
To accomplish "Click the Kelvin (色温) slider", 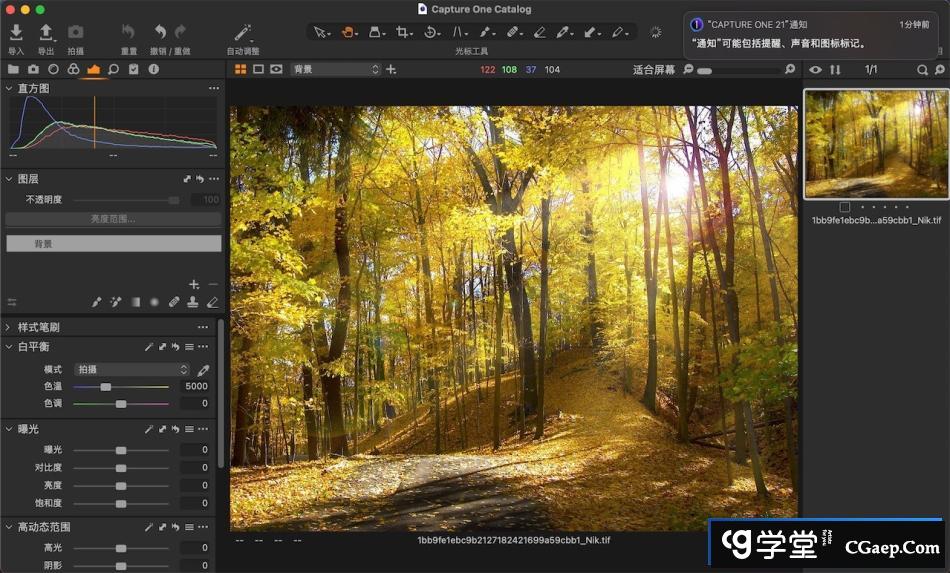I will pyautogui.click(x=120, y=386).
